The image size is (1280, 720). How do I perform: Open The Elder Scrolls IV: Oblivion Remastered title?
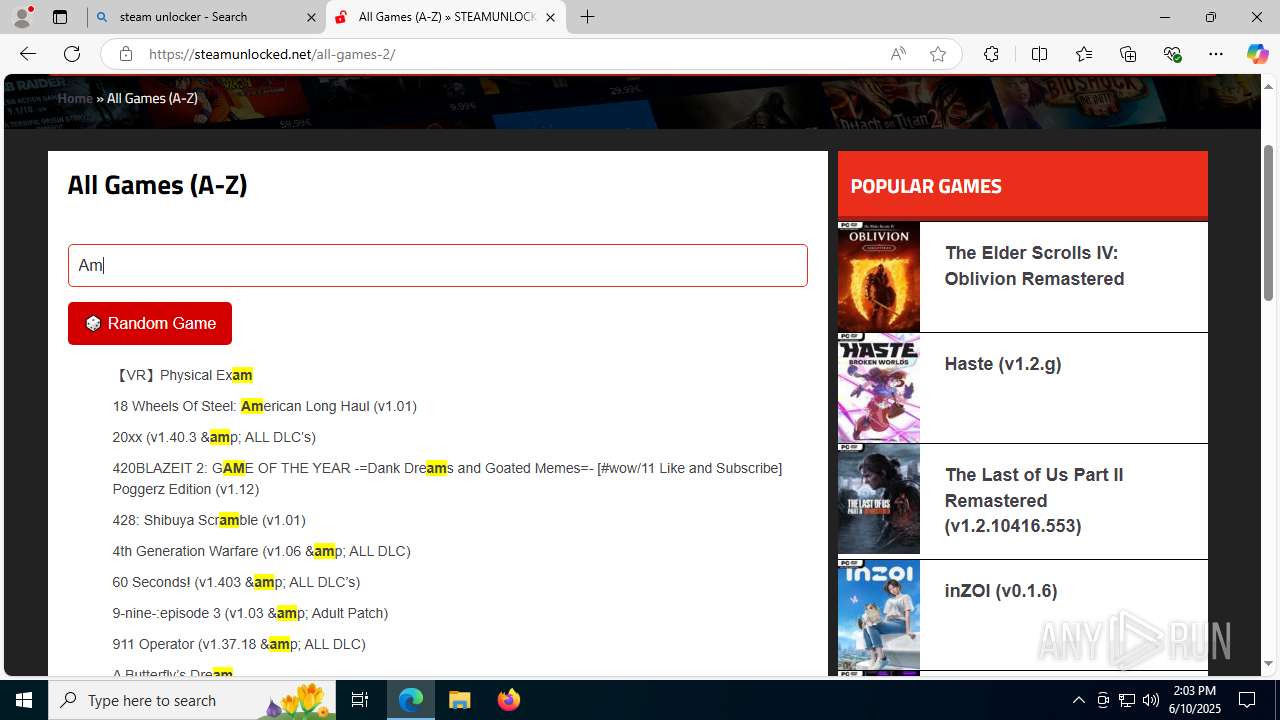pos(1034,266)
